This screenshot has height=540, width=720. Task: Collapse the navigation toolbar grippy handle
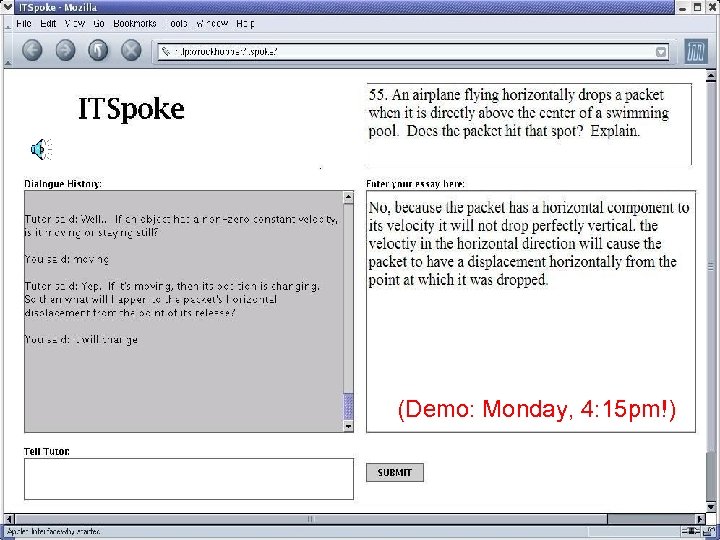pyautogui.click(x=7, y=51)
